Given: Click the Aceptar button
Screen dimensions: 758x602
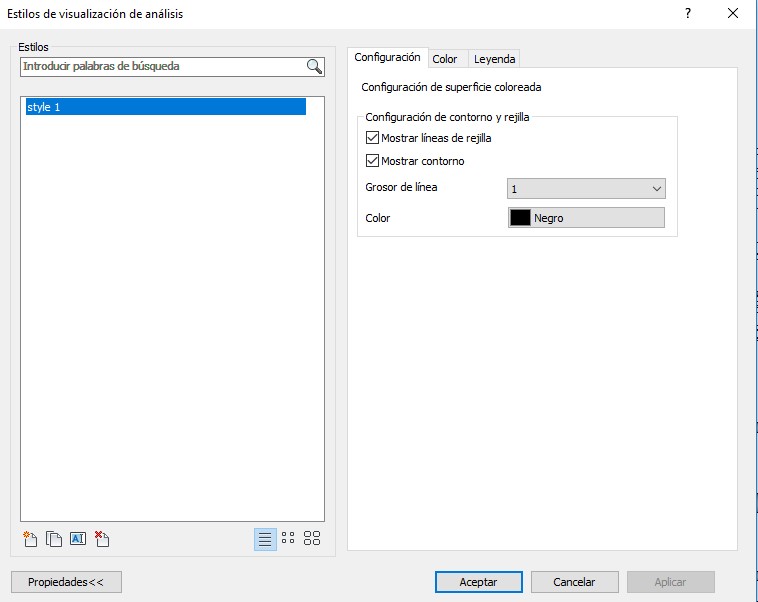Looking at the screenshot, I should [x=478, y=582].
